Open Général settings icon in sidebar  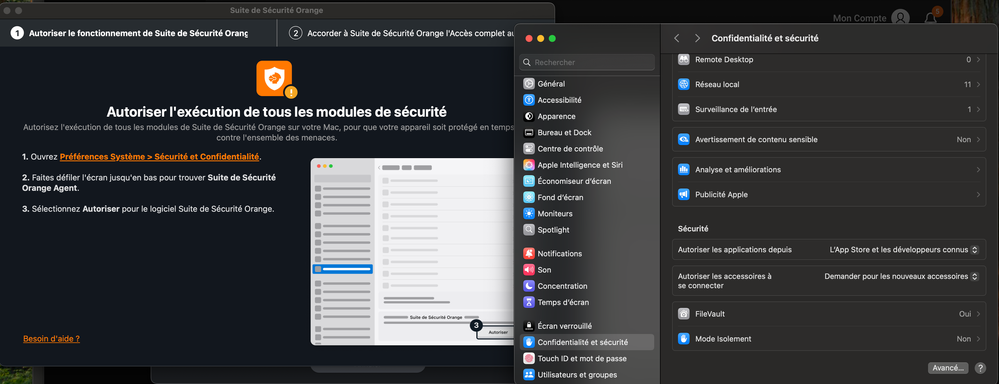(528, 83)
